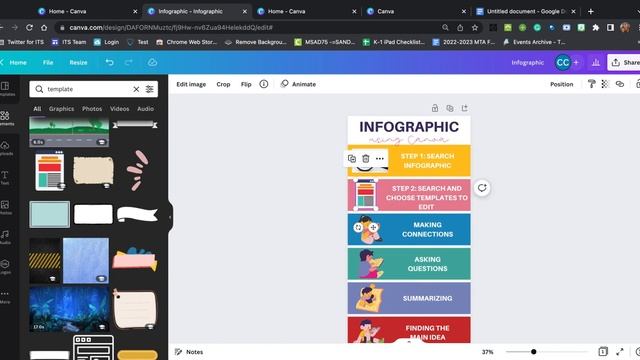
Task: Open the Position panel
Action: coord(561,84)
